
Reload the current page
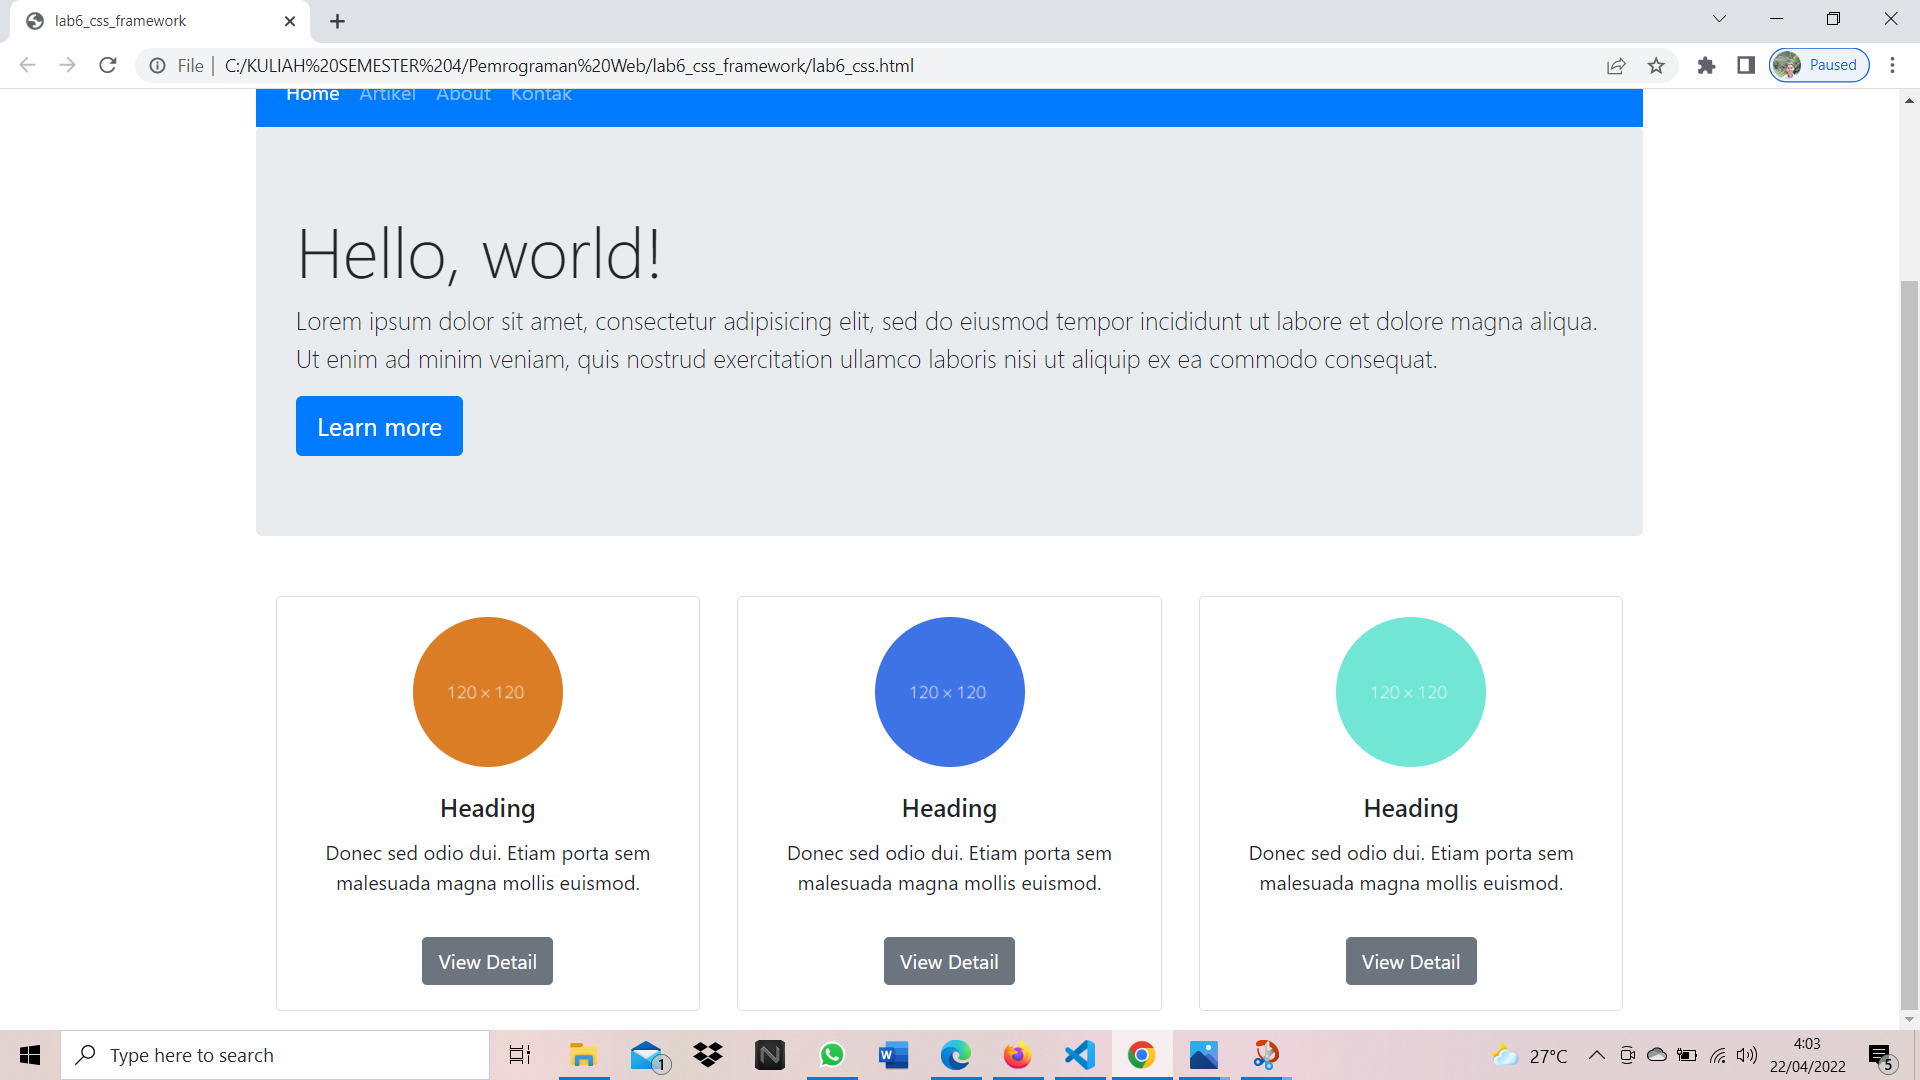(x=107, y=65)
